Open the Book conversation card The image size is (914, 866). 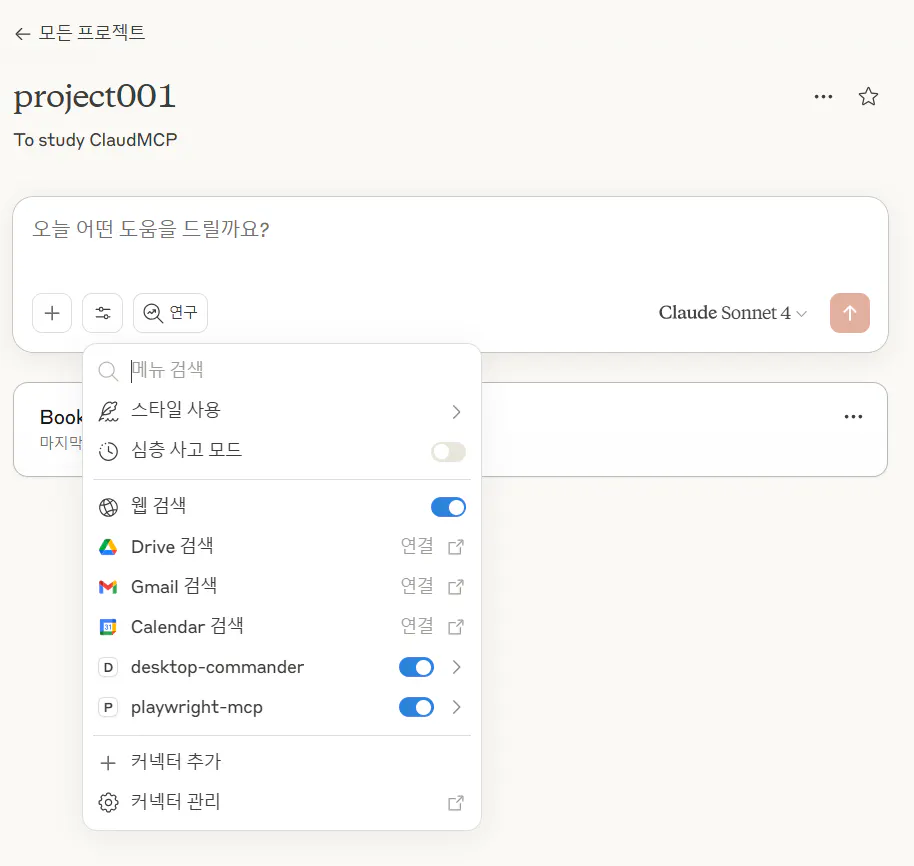(x=450, y=430)
